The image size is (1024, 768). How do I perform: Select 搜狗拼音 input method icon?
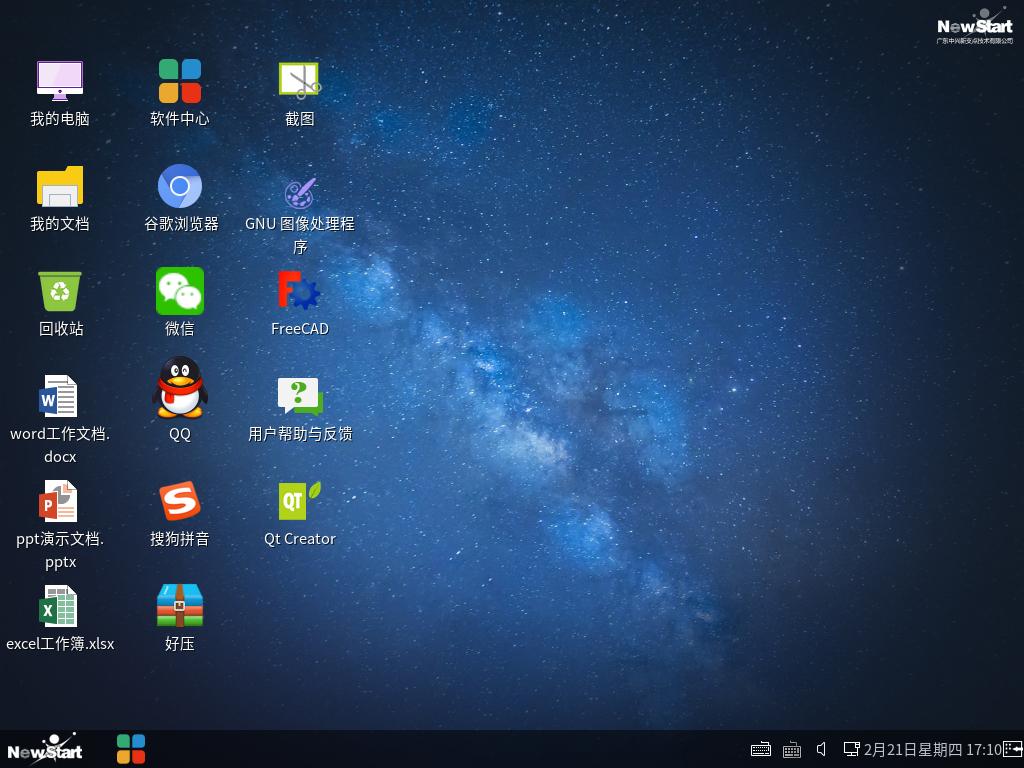click(180, 502)
